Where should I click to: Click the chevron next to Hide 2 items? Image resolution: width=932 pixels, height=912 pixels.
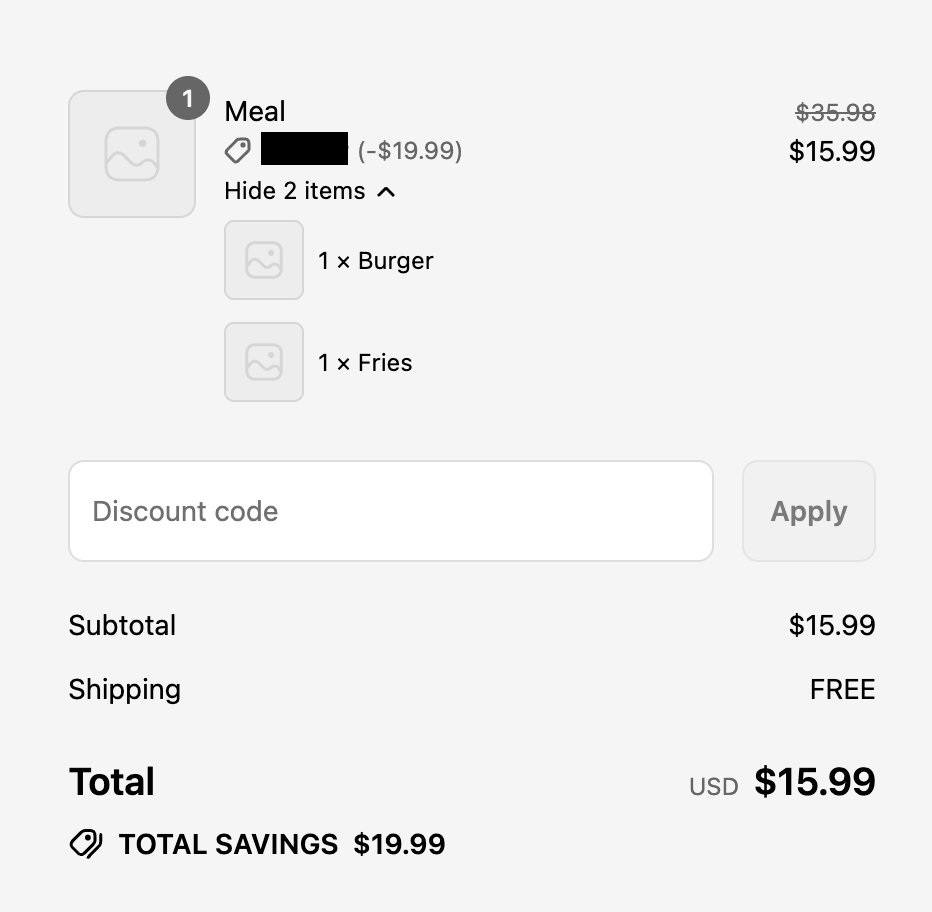(387, 191)
